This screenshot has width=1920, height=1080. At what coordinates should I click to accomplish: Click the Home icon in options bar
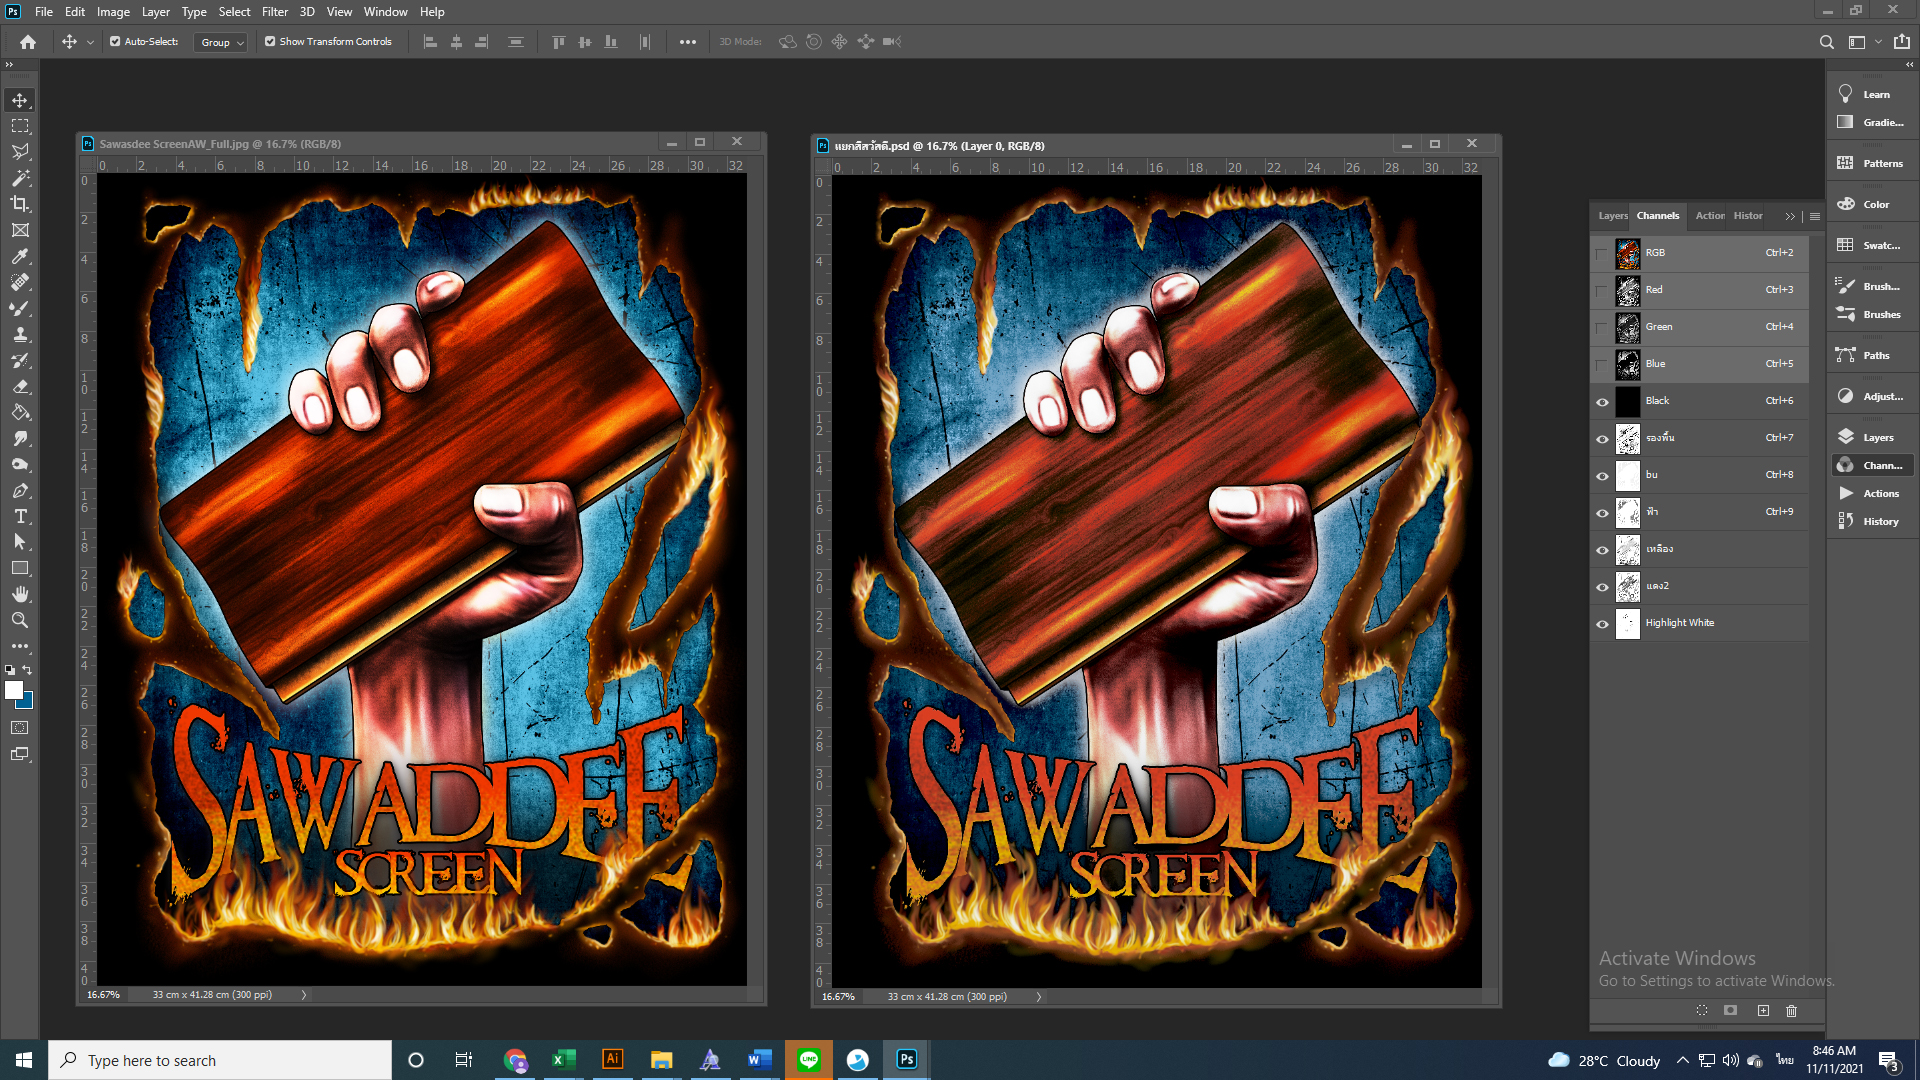(28, 42)
